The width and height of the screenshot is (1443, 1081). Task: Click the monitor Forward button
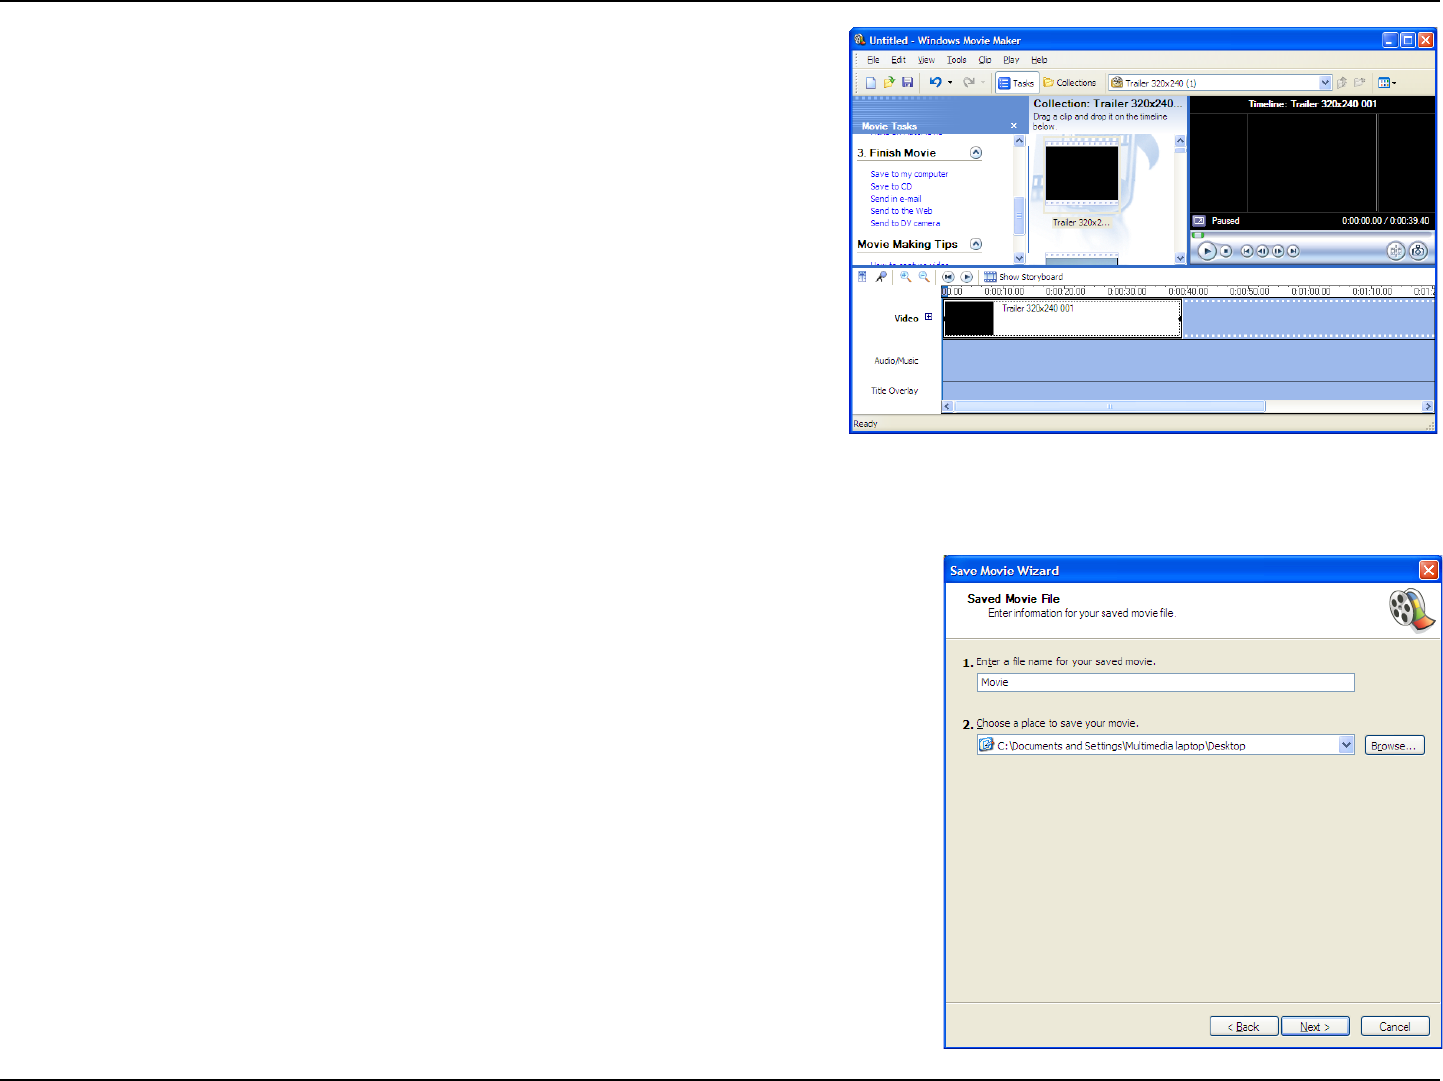pos(1293,251)
